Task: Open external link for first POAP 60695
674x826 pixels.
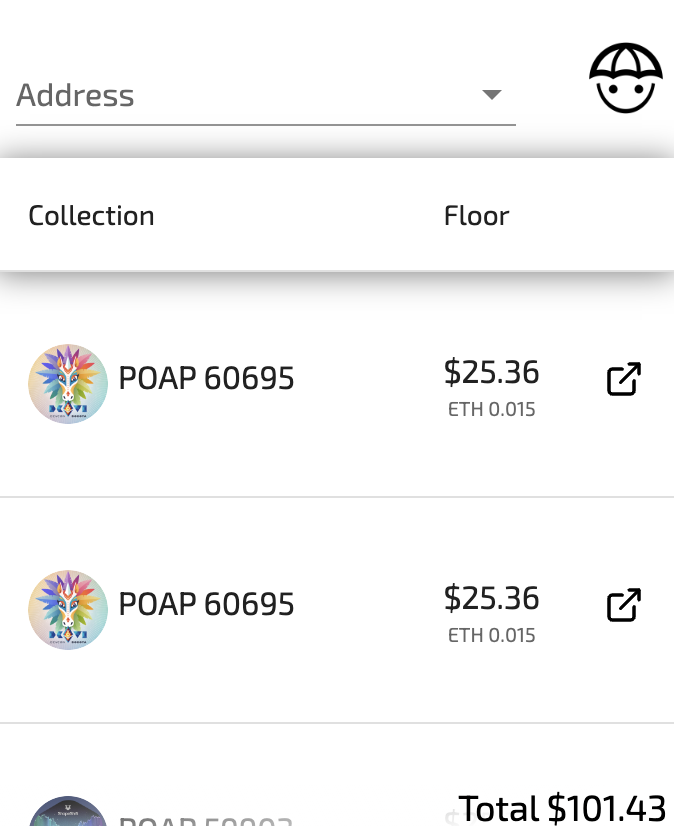Action: [x=624, y=380]
